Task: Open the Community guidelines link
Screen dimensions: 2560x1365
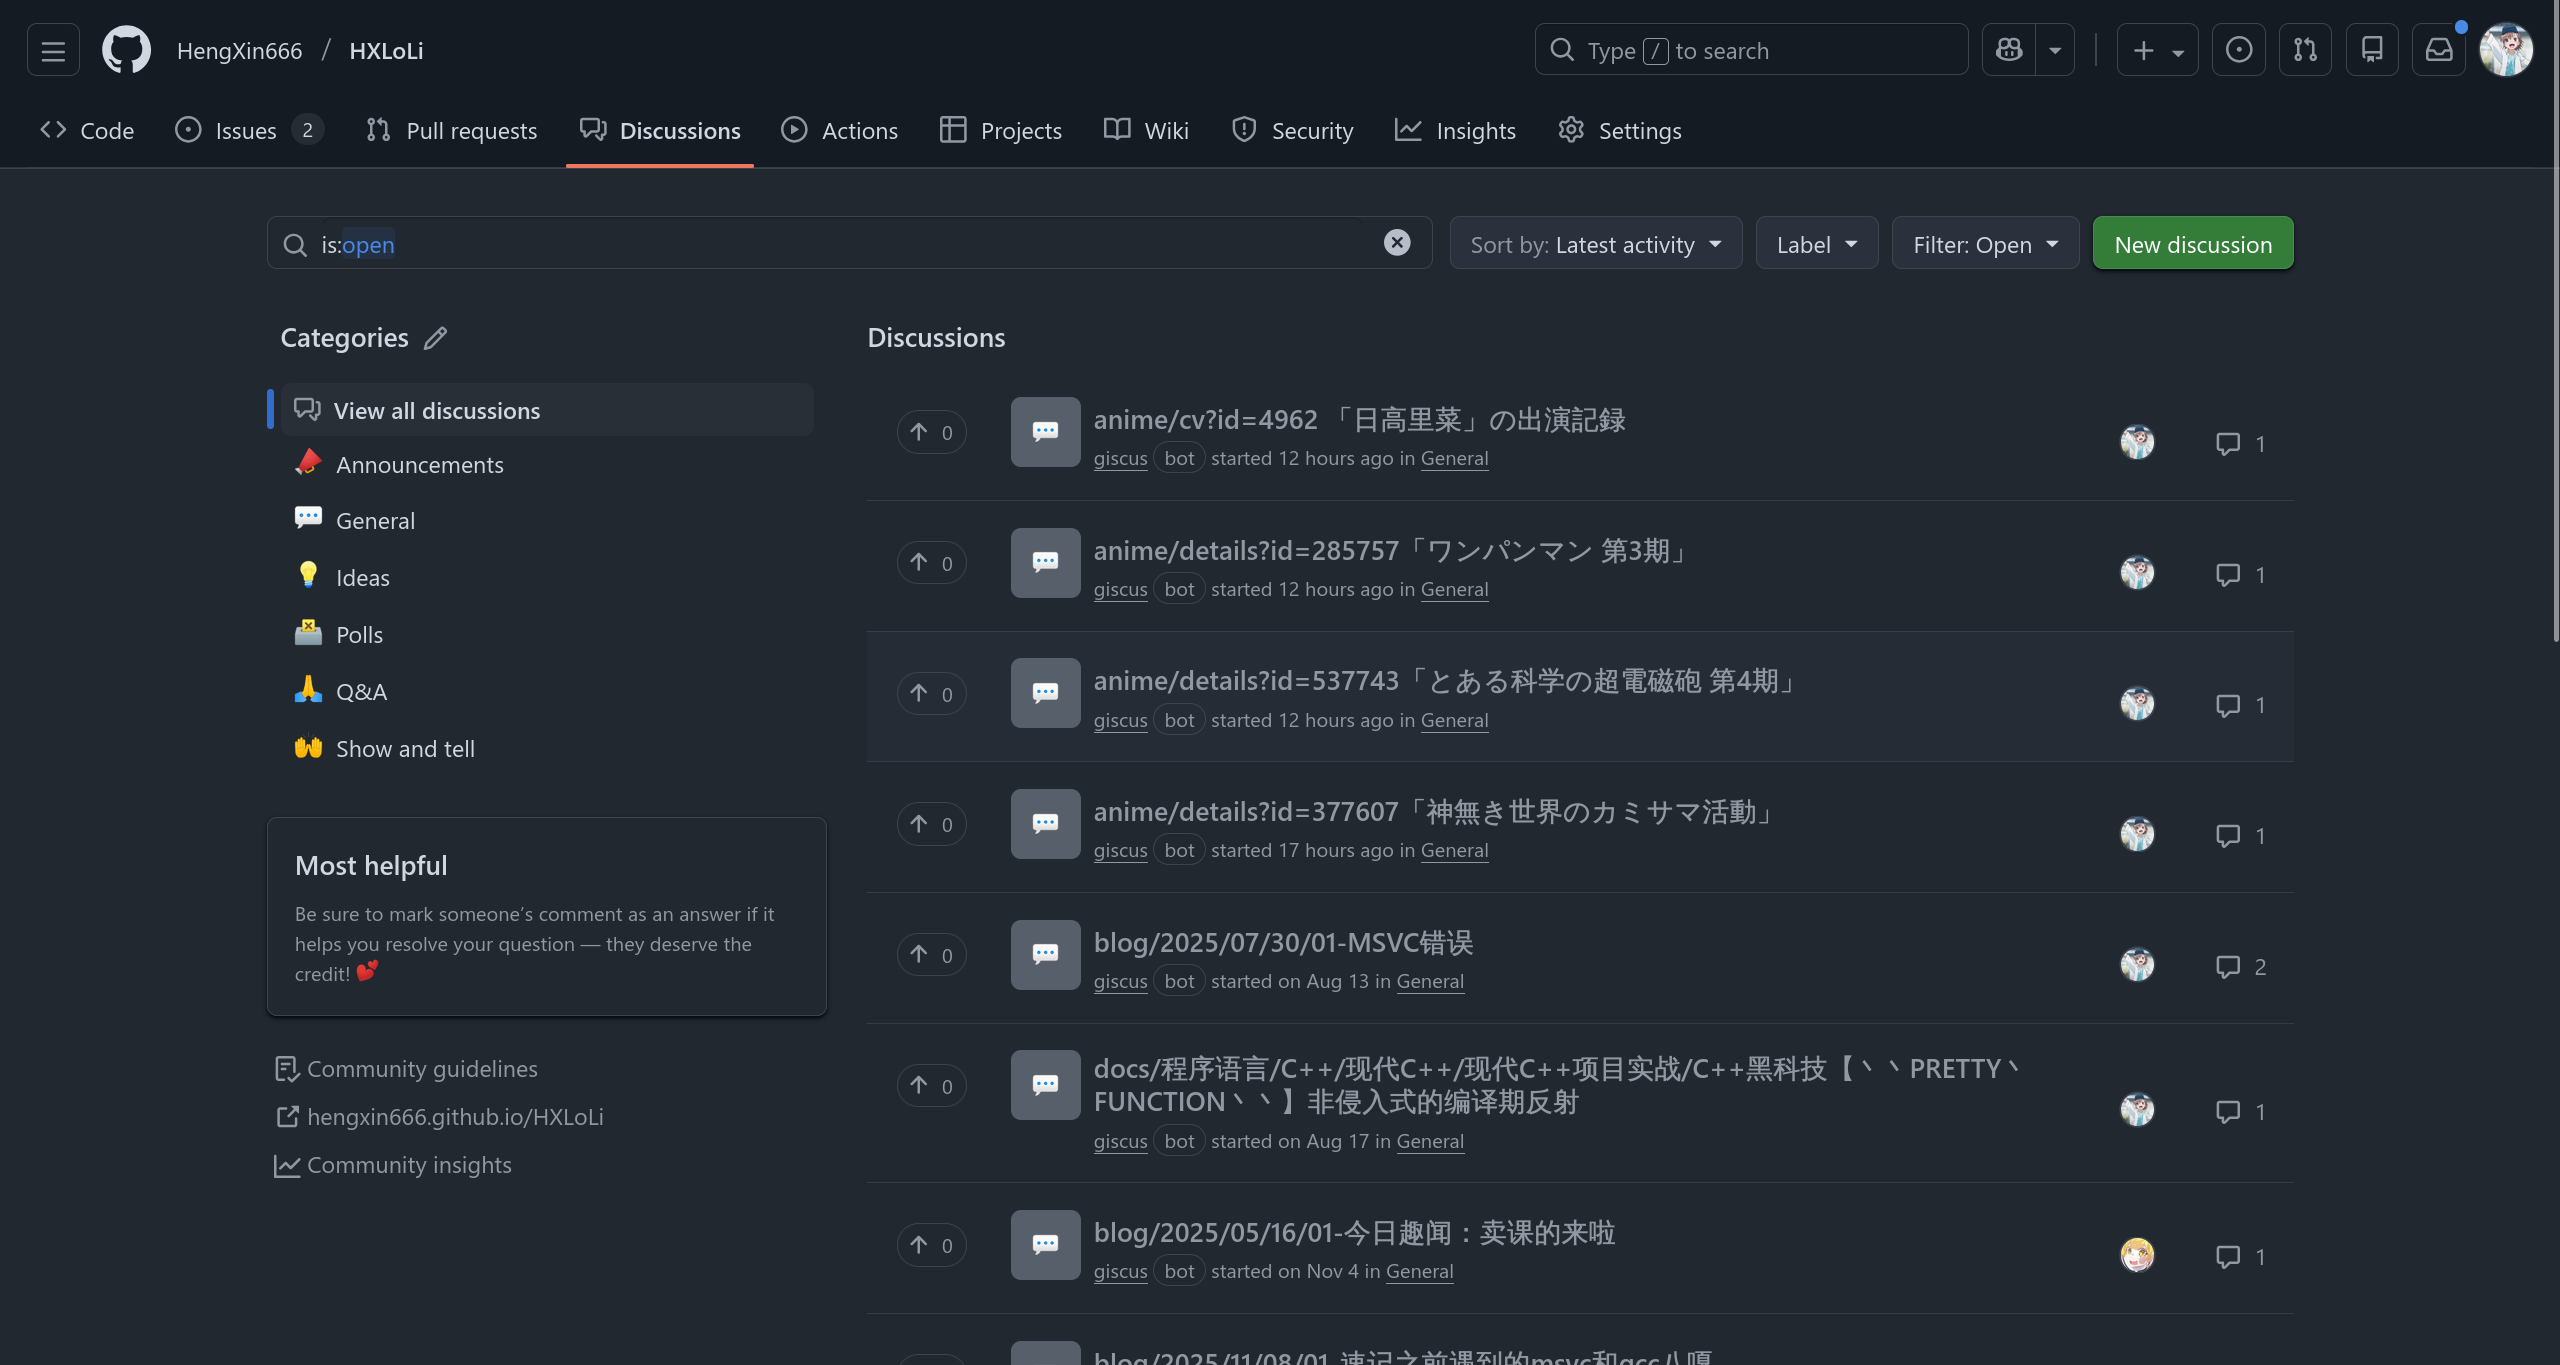Action: tap(421, 1069)
